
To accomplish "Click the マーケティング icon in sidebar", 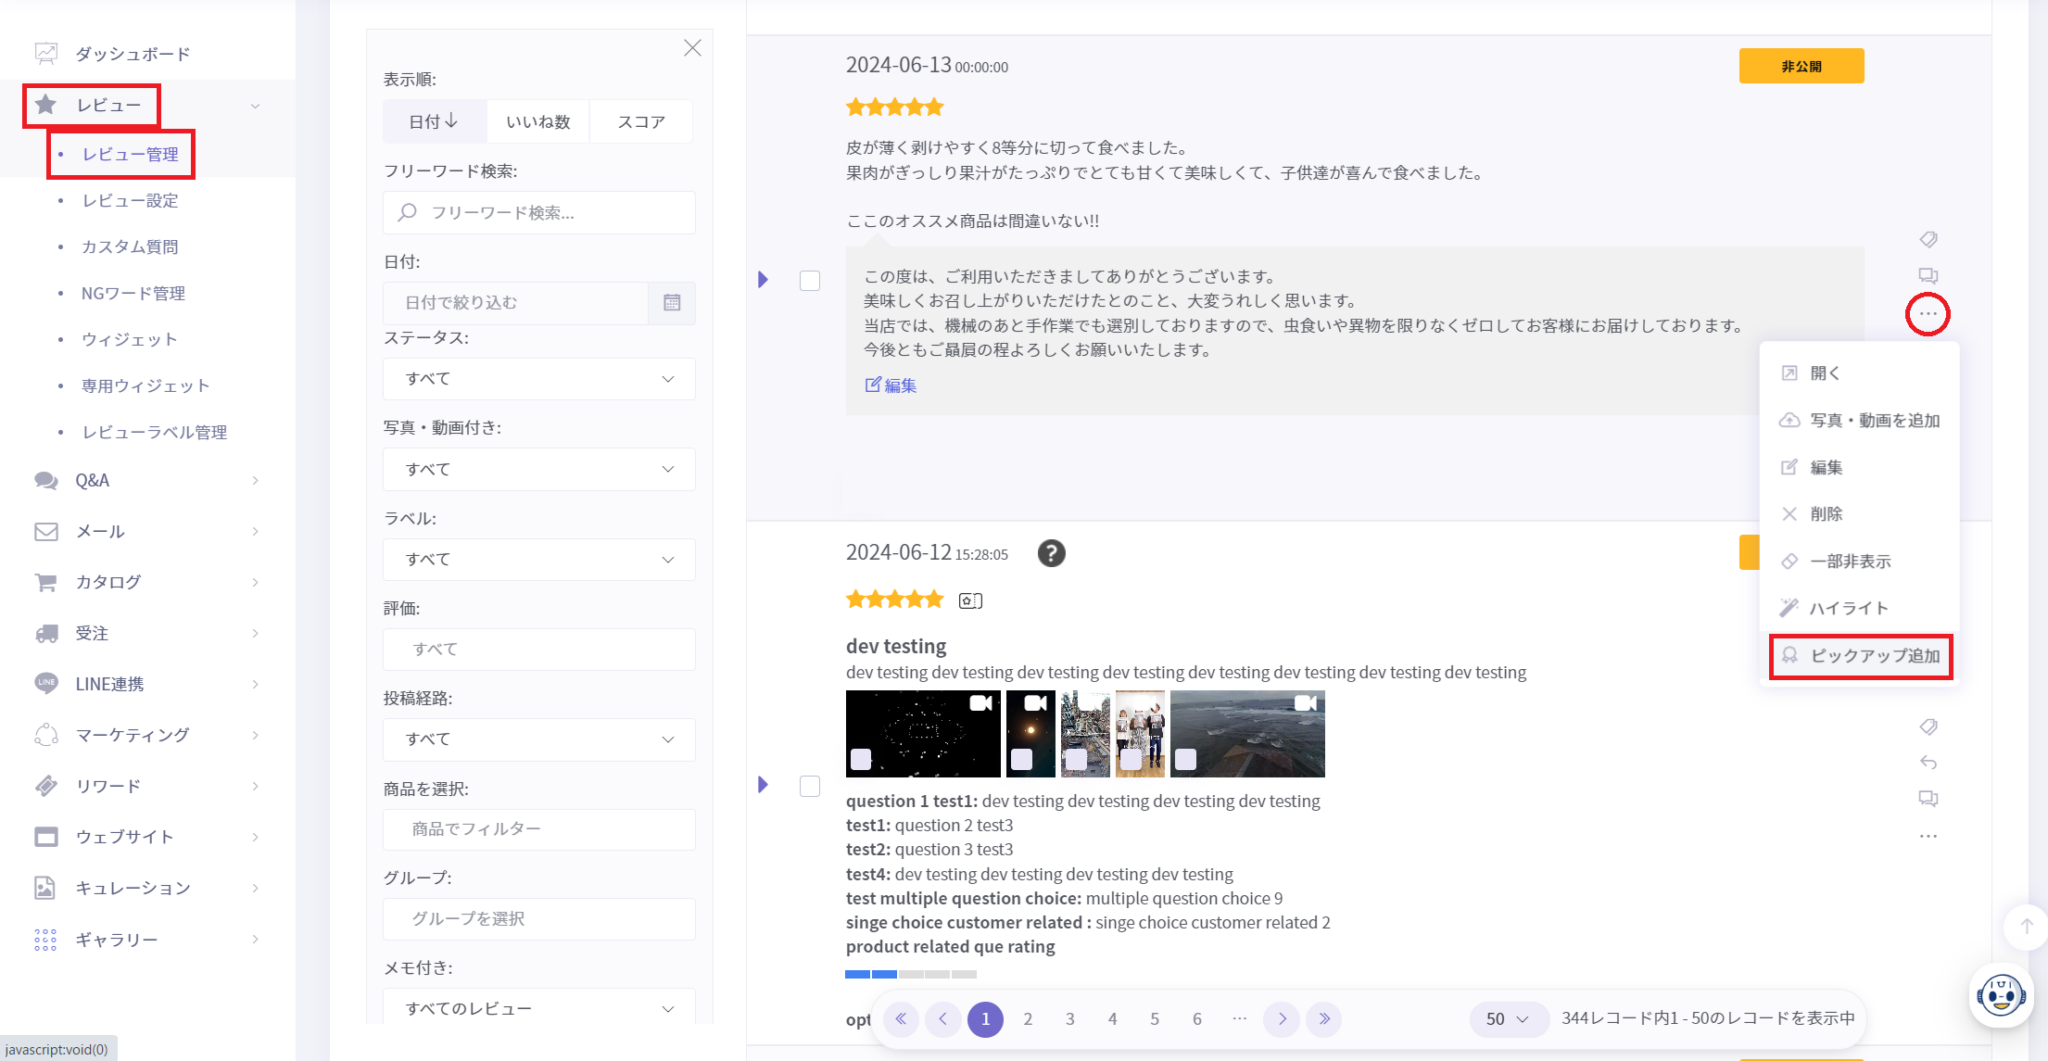I will 46,735.
